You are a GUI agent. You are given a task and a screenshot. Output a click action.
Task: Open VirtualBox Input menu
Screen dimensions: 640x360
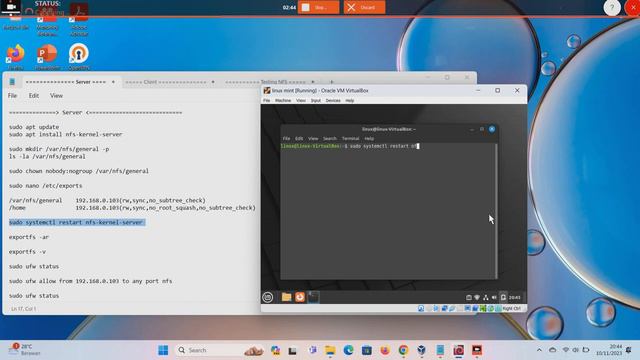pyautogui.click(x=316, y=100)
